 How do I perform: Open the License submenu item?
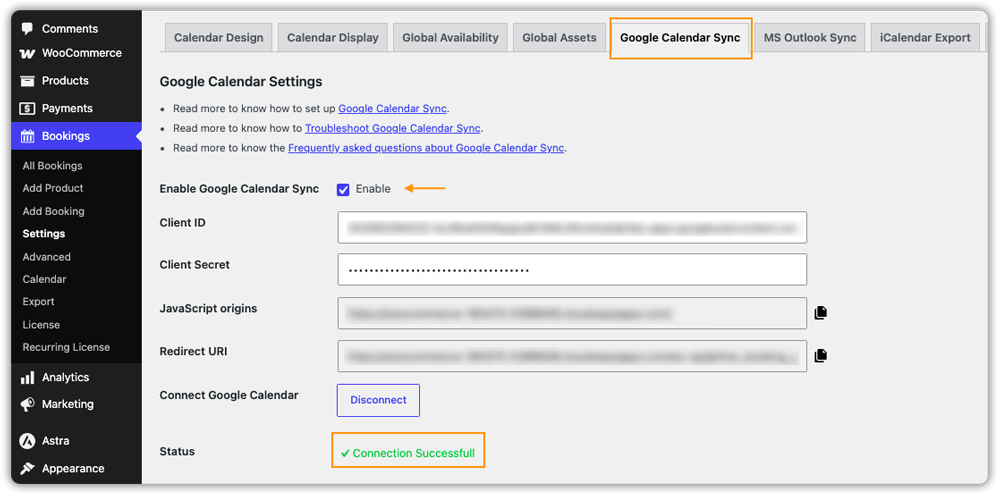[41, 325]
